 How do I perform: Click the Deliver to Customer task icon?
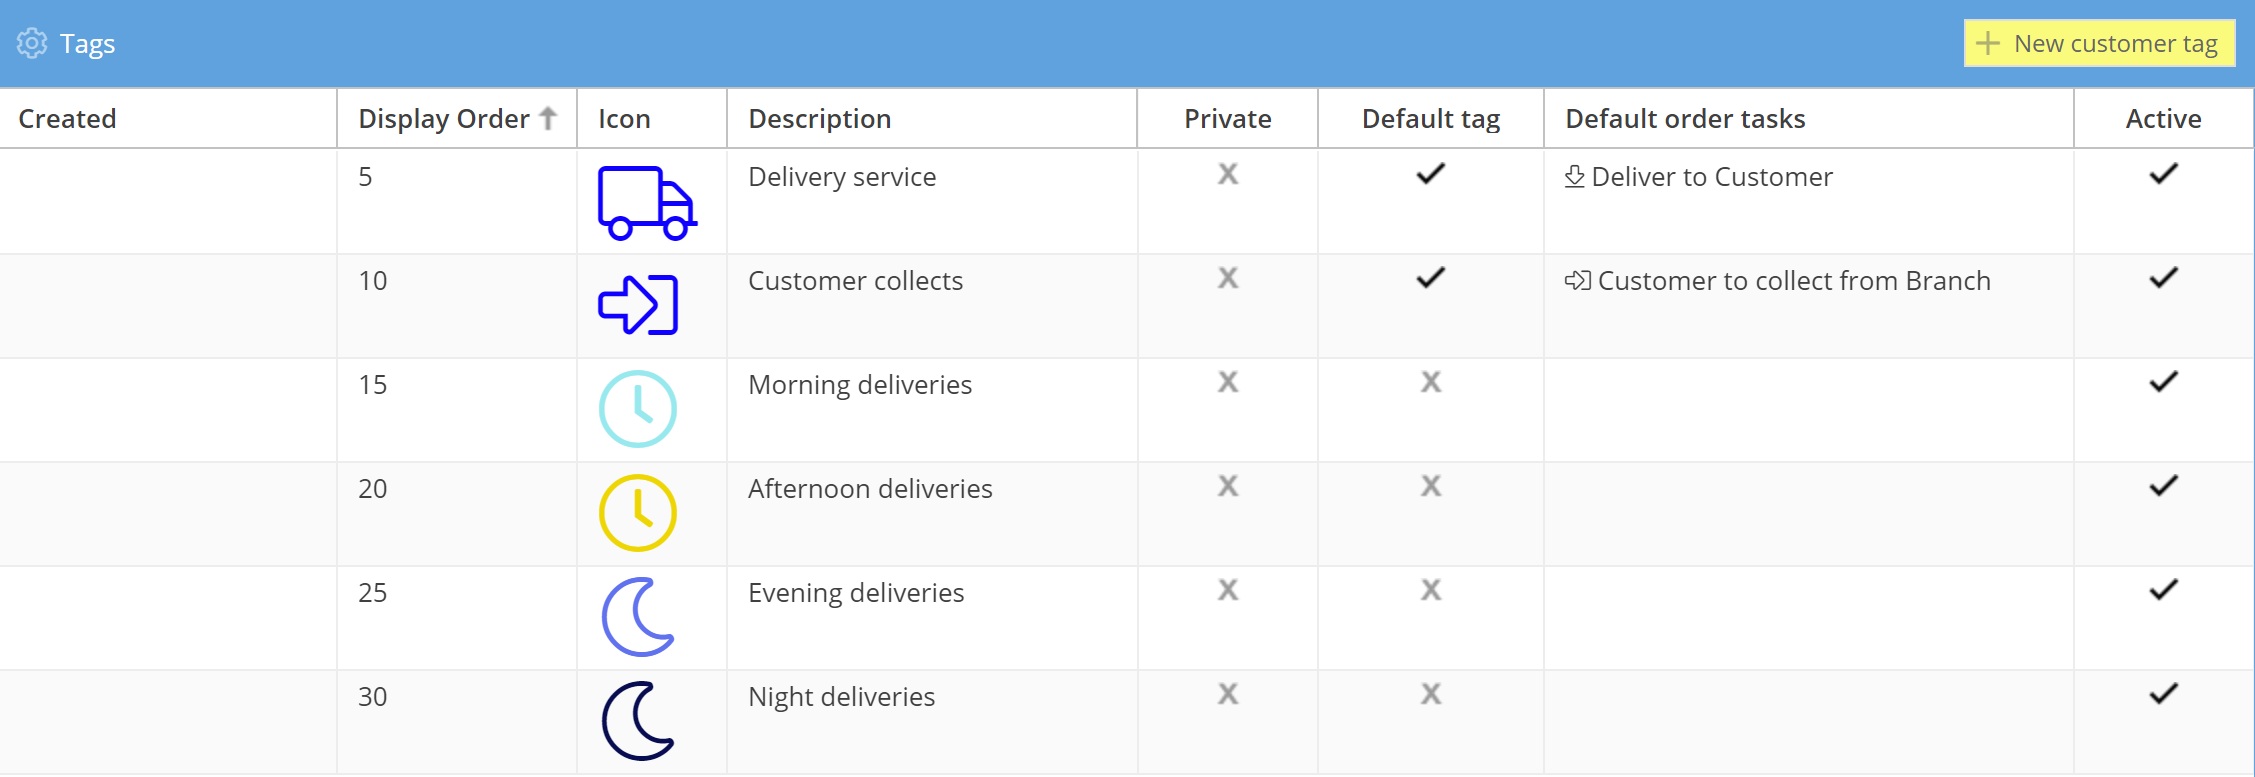1574,177
